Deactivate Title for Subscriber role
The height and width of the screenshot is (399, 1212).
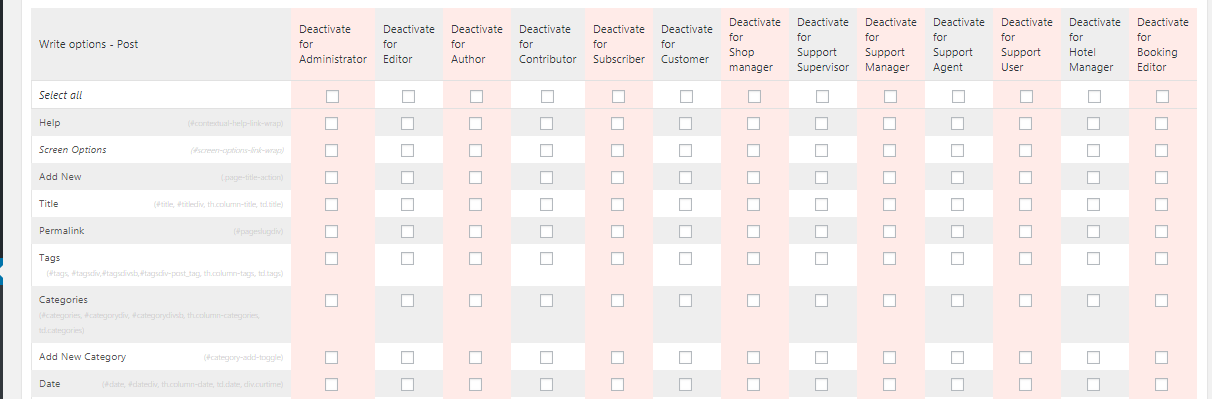(617, 204)
